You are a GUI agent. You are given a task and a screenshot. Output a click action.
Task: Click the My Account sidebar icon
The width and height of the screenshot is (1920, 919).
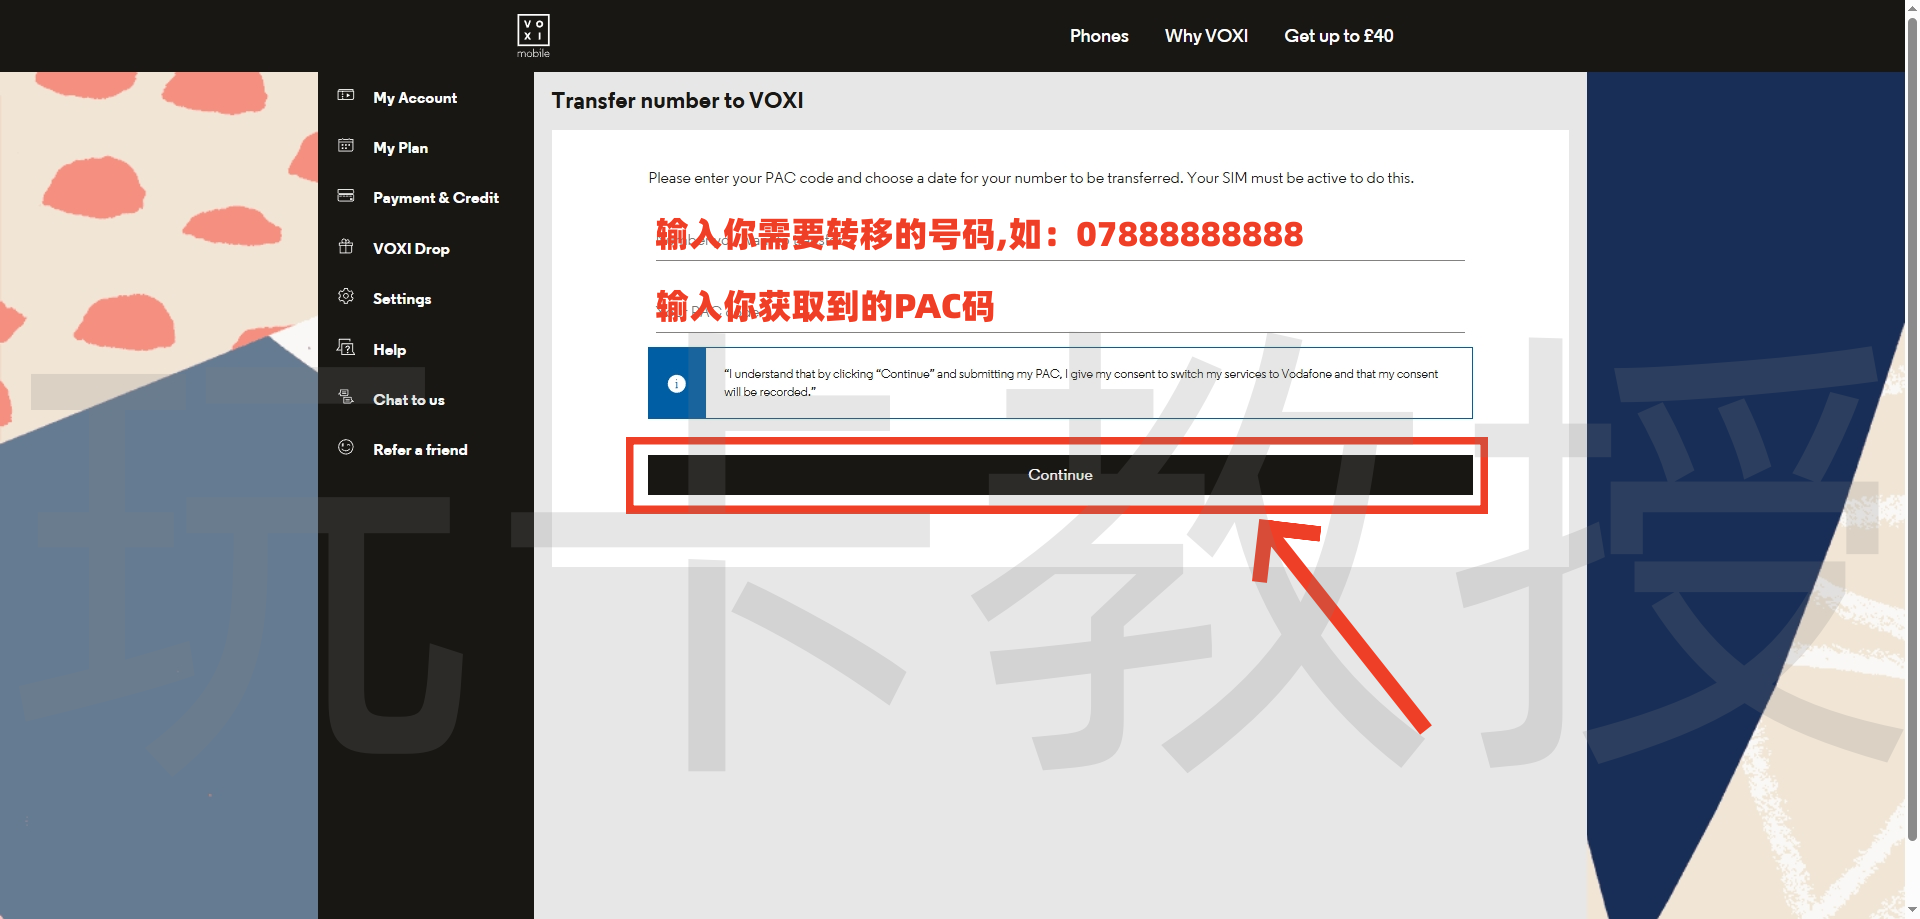(346, 95)
